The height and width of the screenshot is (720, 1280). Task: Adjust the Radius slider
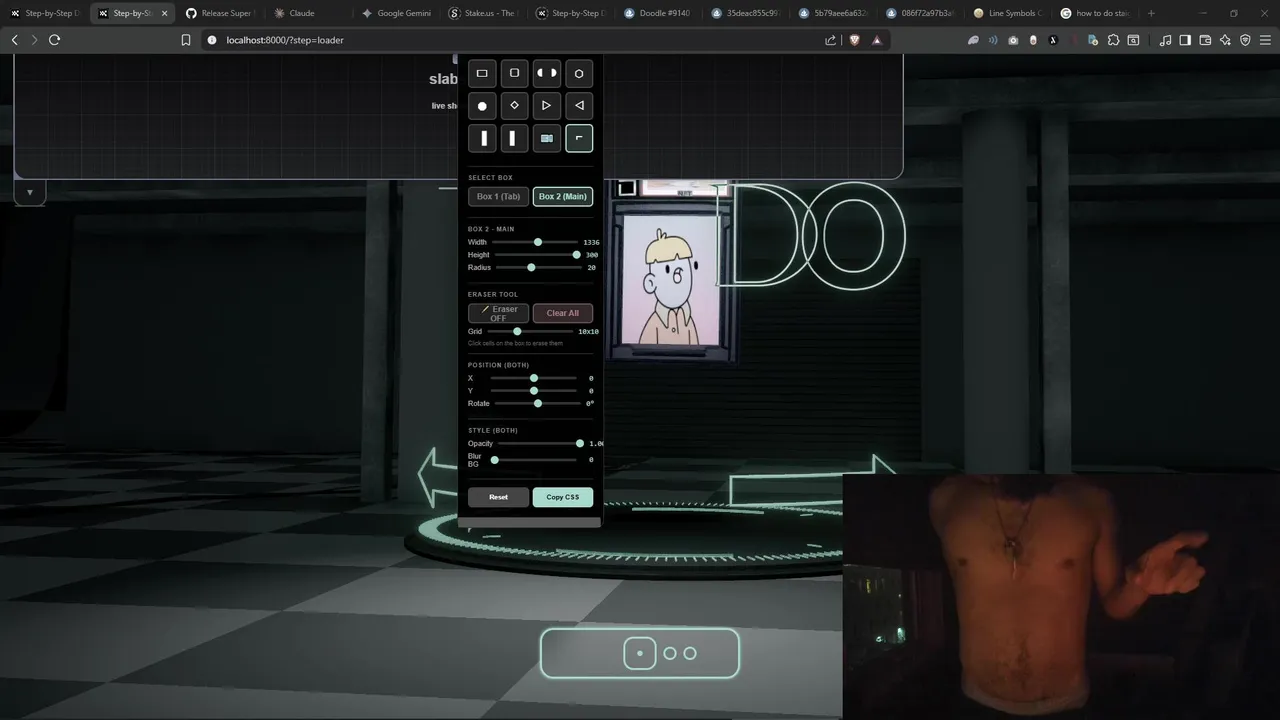[x=538, y=267]
